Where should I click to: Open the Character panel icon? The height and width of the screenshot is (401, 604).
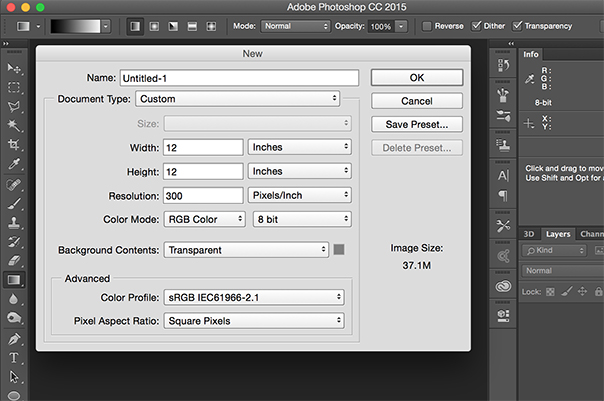[x=503, y=176]
